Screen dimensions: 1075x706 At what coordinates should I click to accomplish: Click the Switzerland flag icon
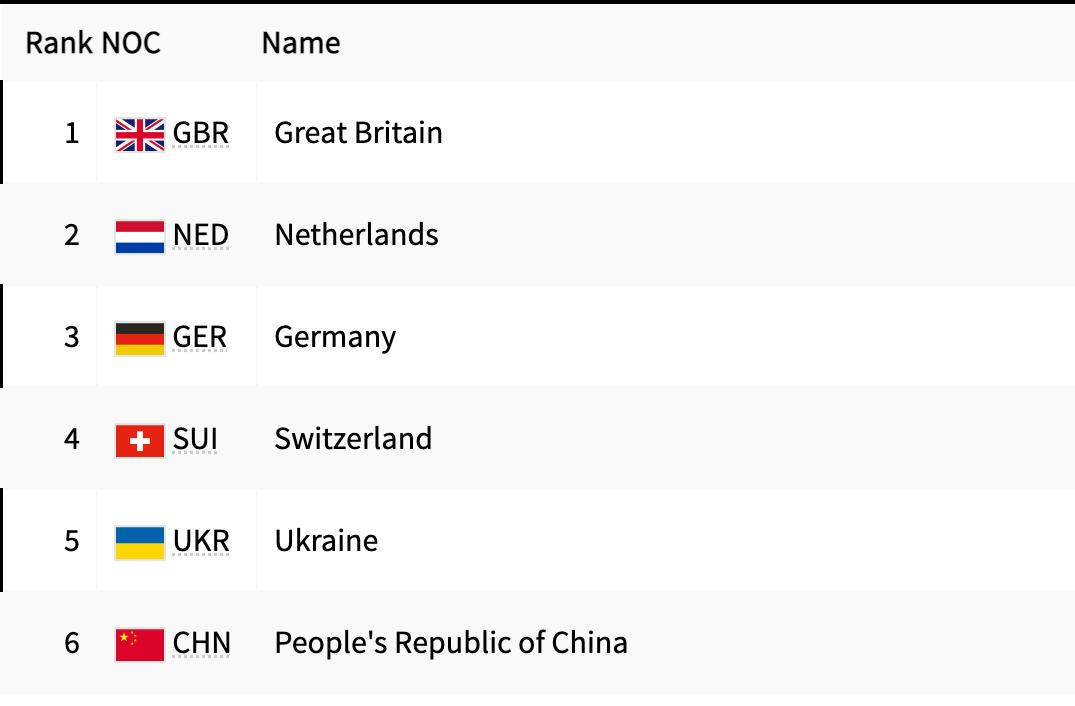140,441
